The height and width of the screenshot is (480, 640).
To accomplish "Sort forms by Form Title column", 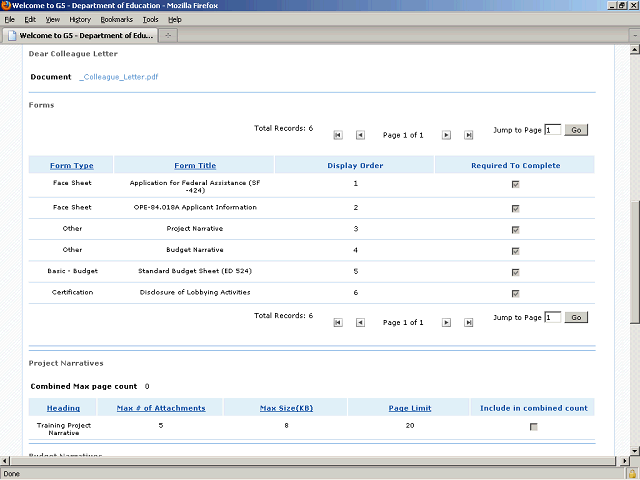I will click(194, 165).
